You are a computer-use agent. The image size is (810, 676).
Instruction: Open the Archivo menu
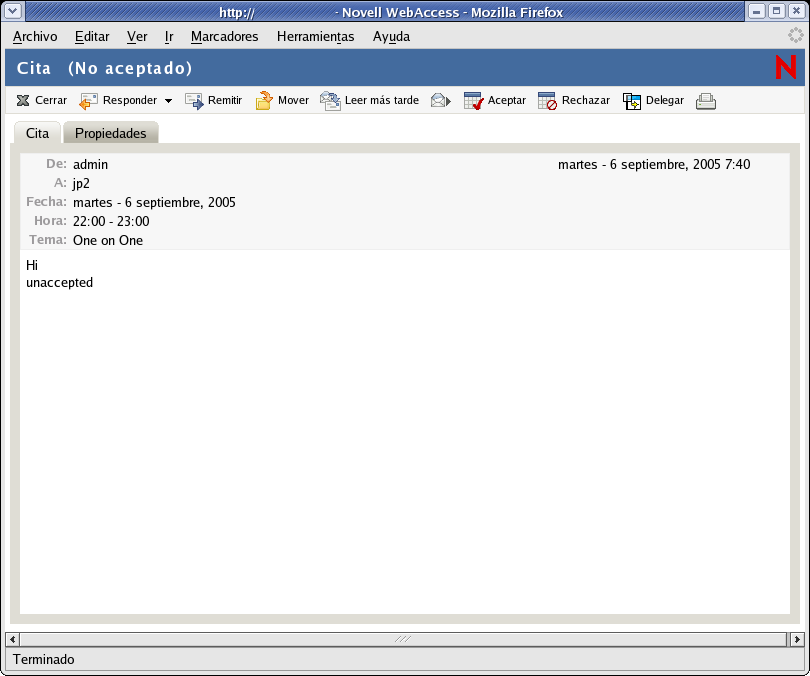pos(35,37)
